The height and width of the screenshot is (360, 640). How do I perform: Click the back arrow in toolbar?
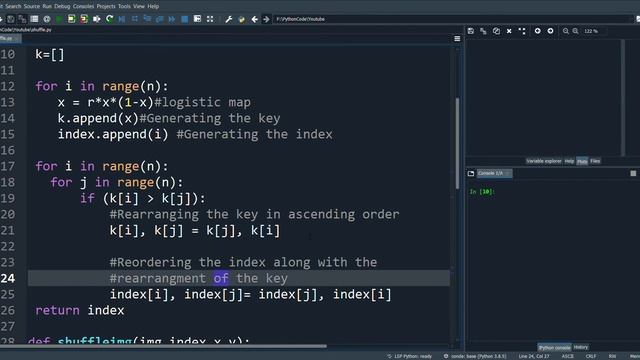254,19
